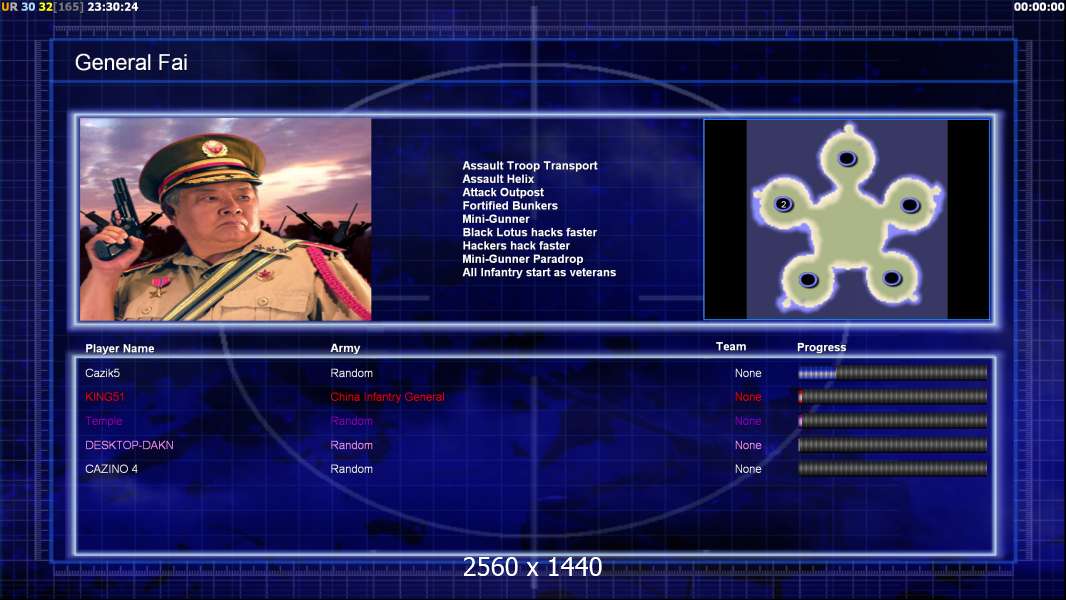Select player name CAZINO 4
1066x600 pixels.
111,469
